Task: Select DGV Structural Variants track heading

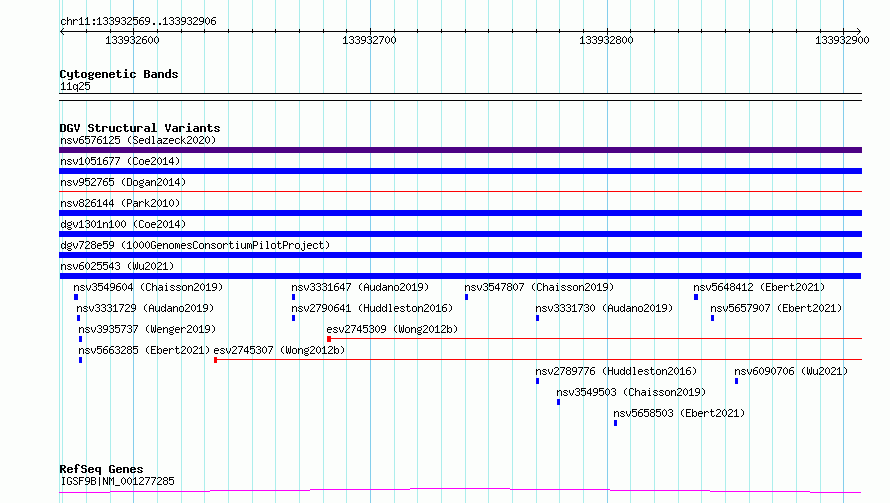Action: click(x=140, y=128)
